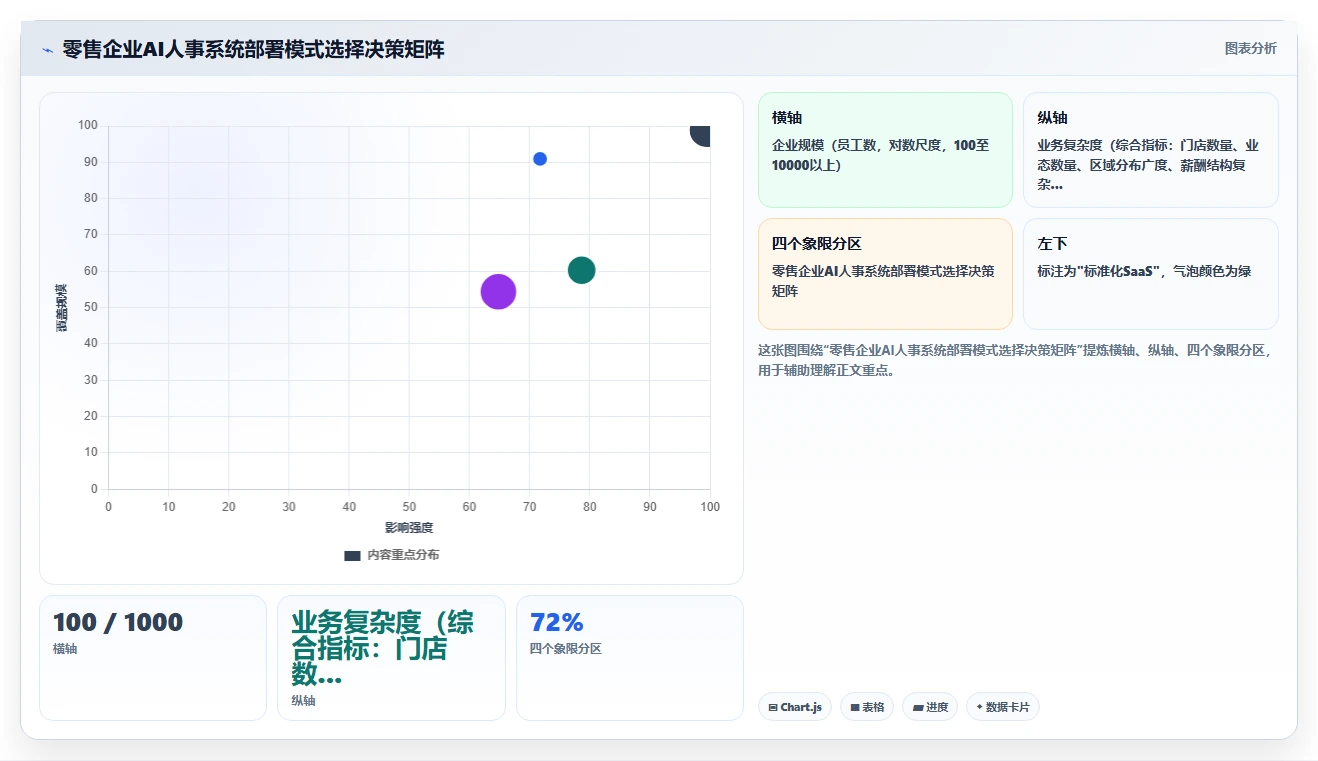Toggle the 内容重点分布 legend color box

click(352, 555)
